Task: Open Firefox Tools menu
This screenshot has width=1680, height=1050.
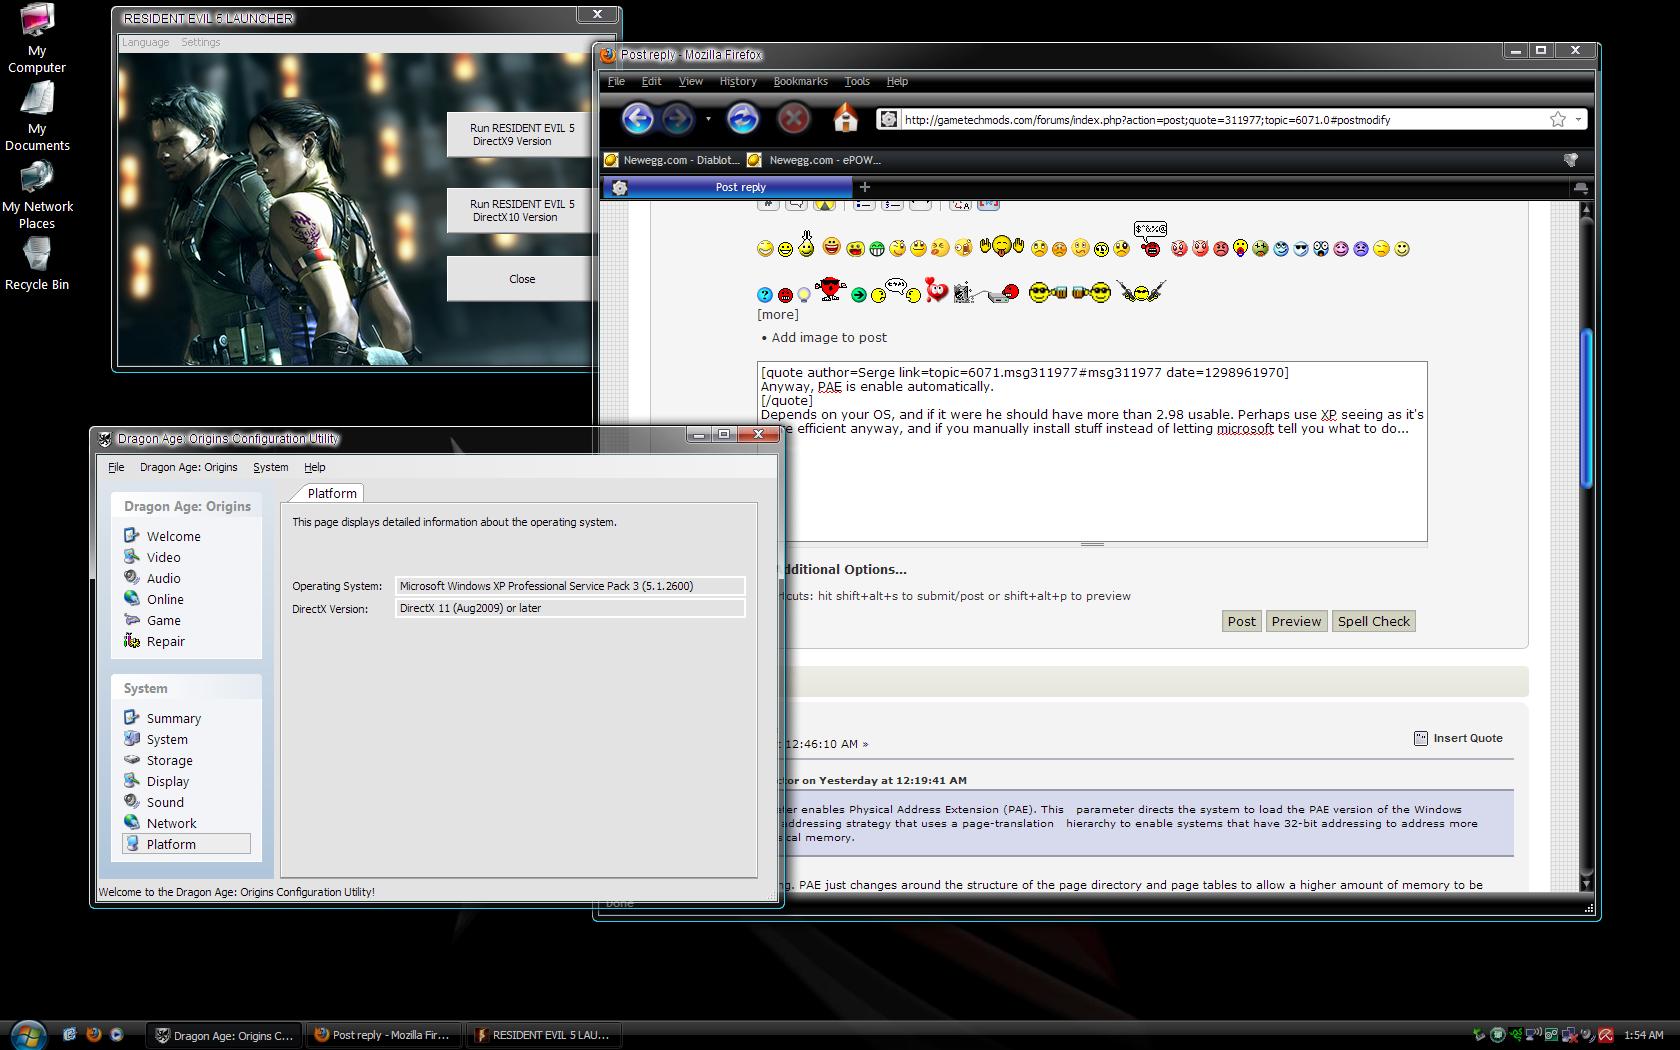Action: click(857, 81)
